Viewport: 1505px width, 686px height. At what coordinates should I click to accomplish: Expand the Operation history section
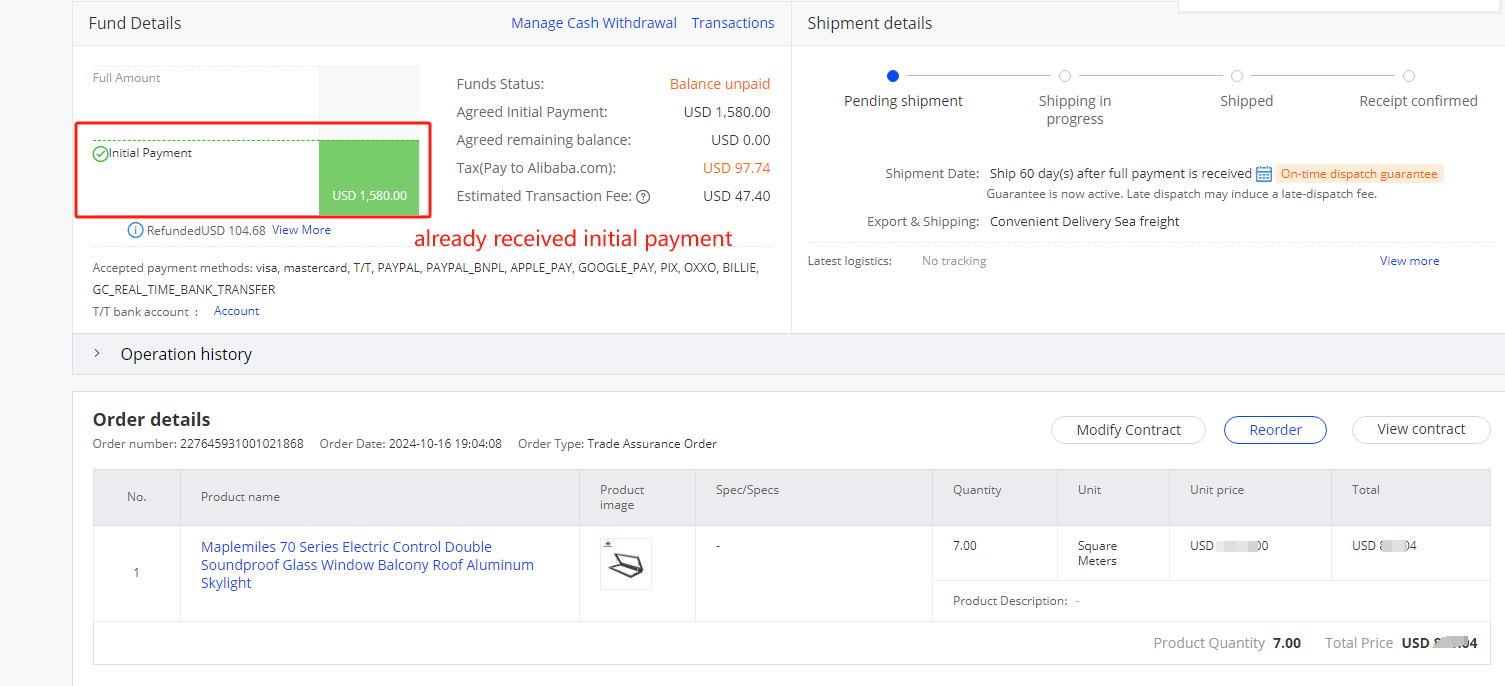click(97, 354)
